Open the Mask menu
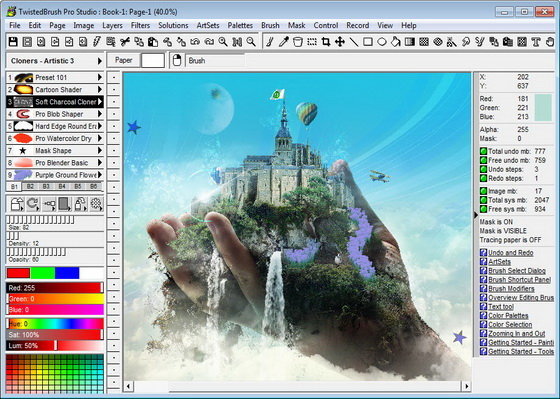The image size is (560, 399). pyautogui.click(x=296, y=26)
